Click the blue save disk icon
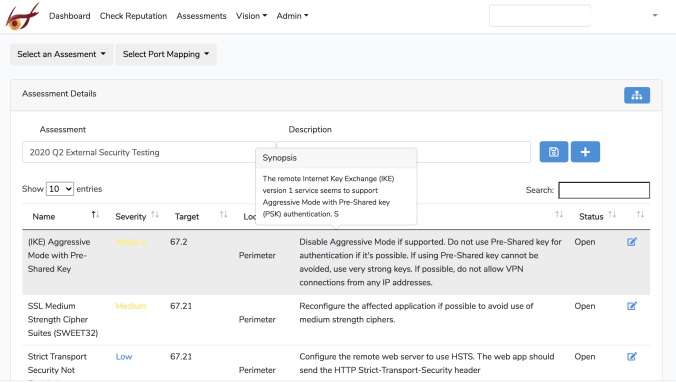676x383 pixels. coord(554,152)
